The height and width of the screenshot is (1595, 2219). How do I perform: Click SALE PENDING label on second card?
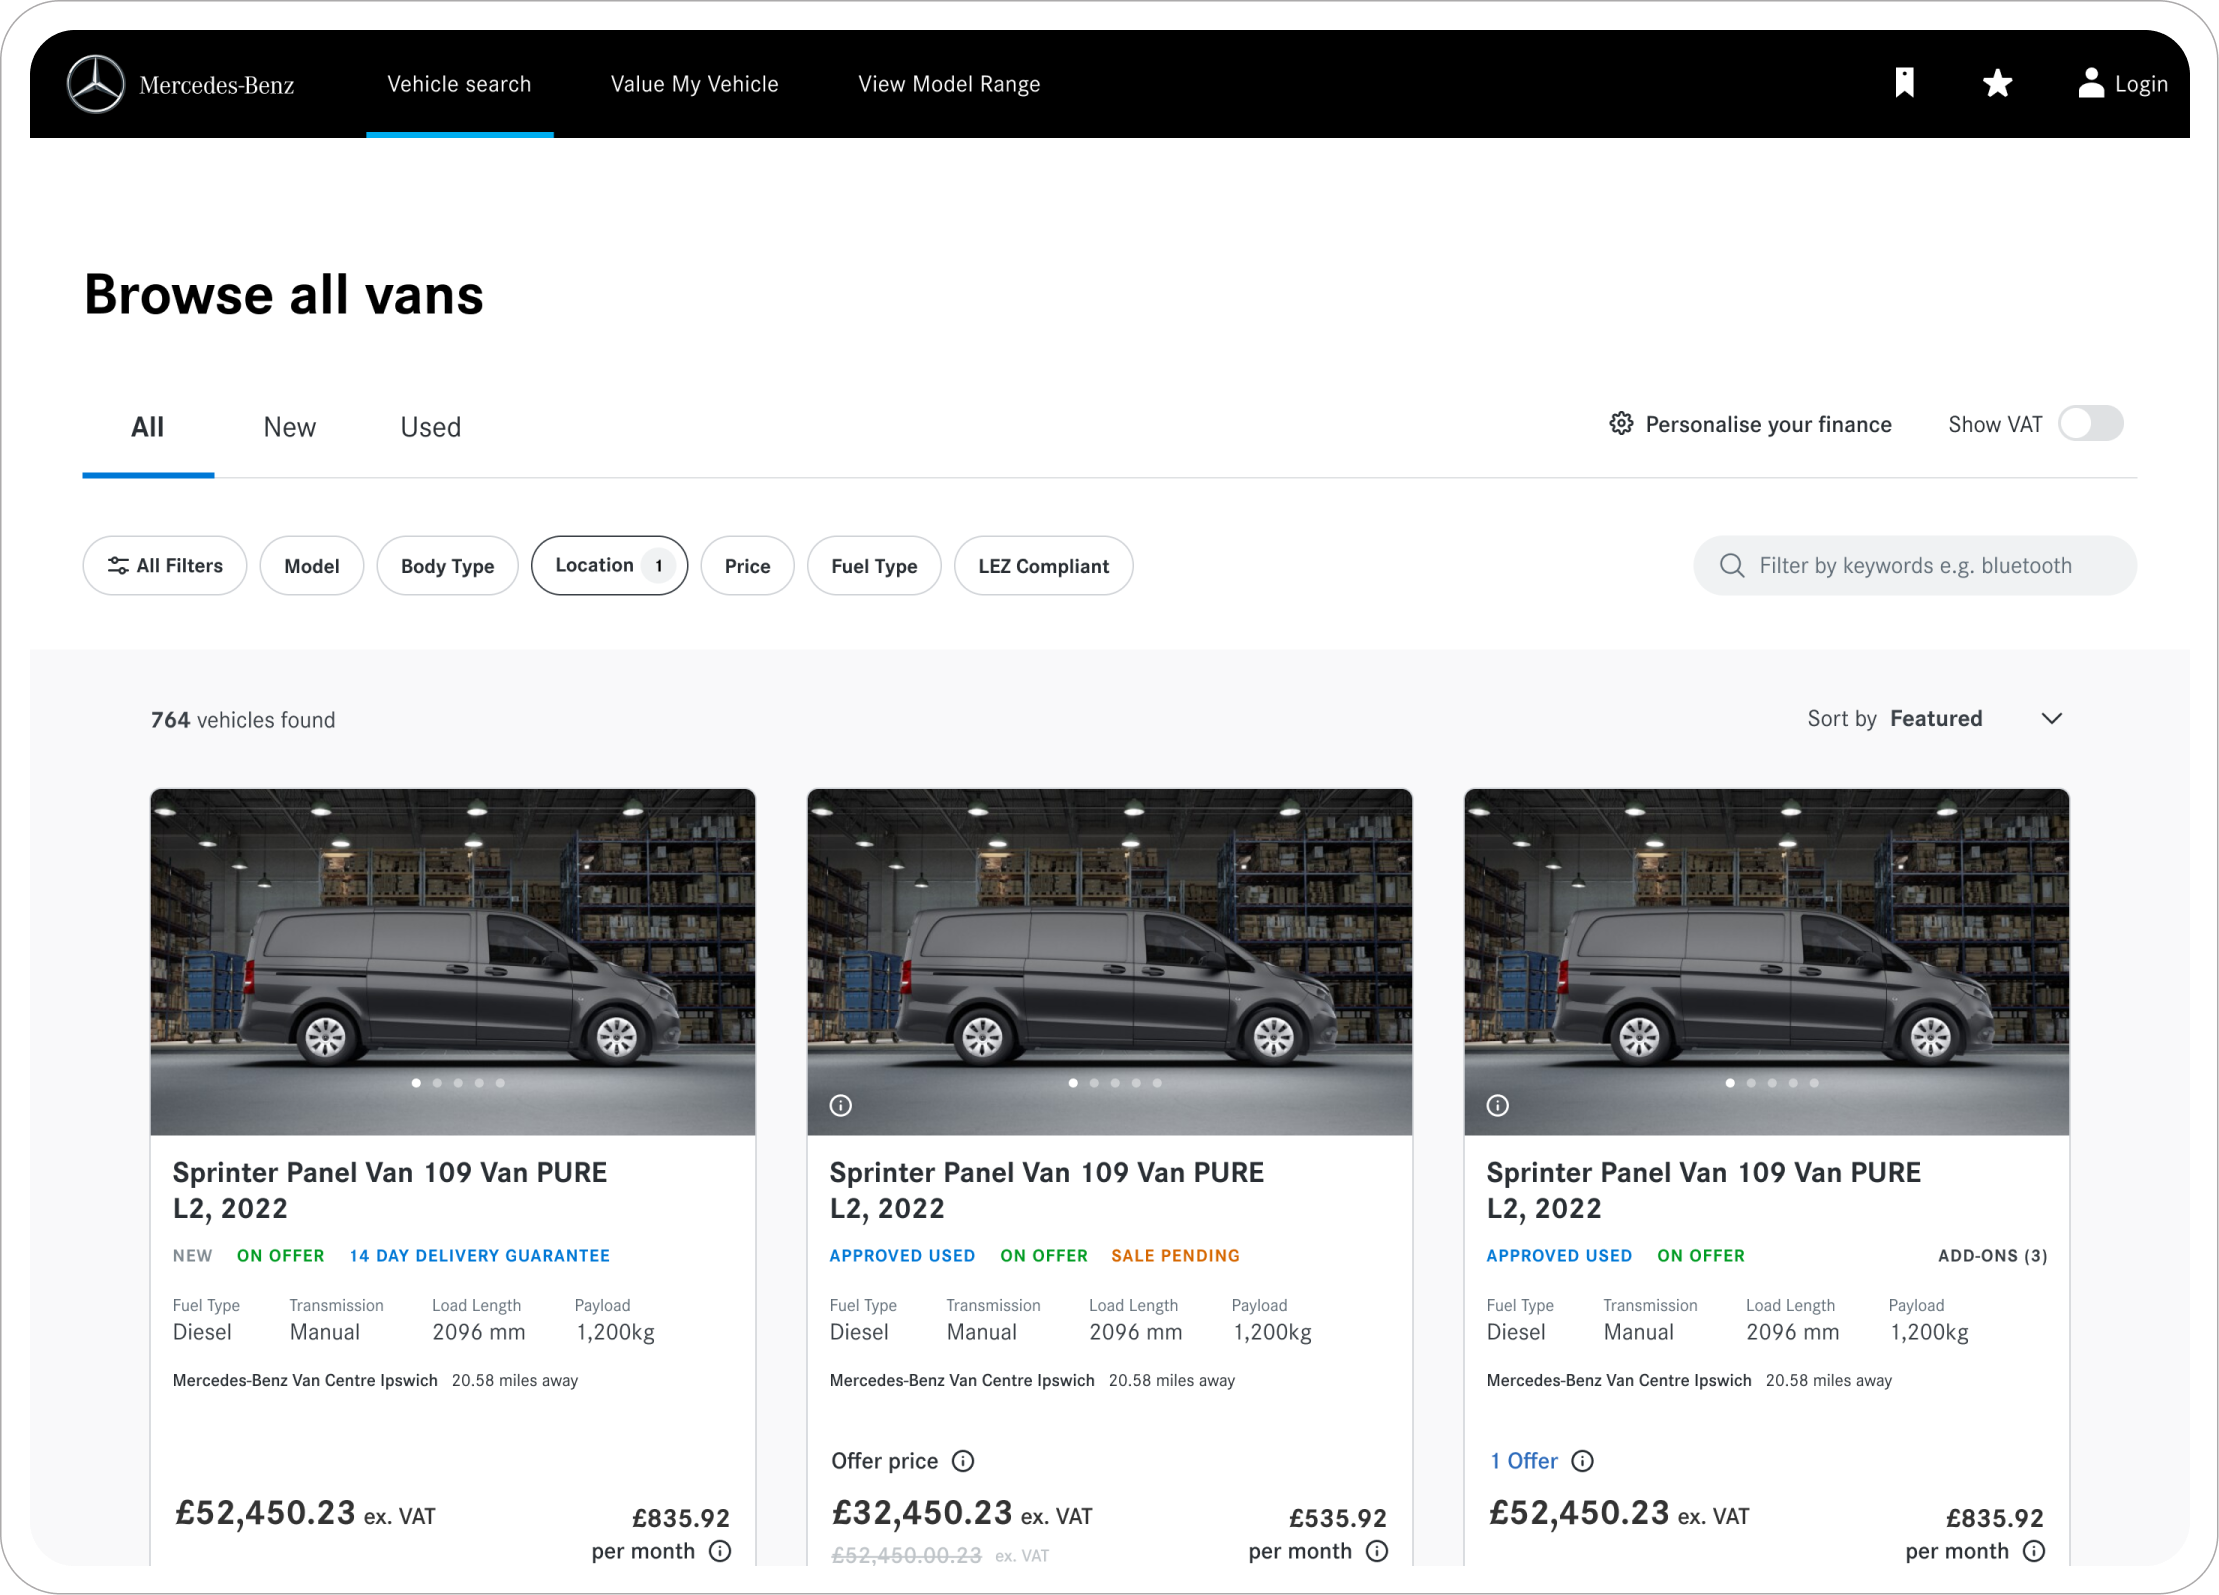1175,1256
